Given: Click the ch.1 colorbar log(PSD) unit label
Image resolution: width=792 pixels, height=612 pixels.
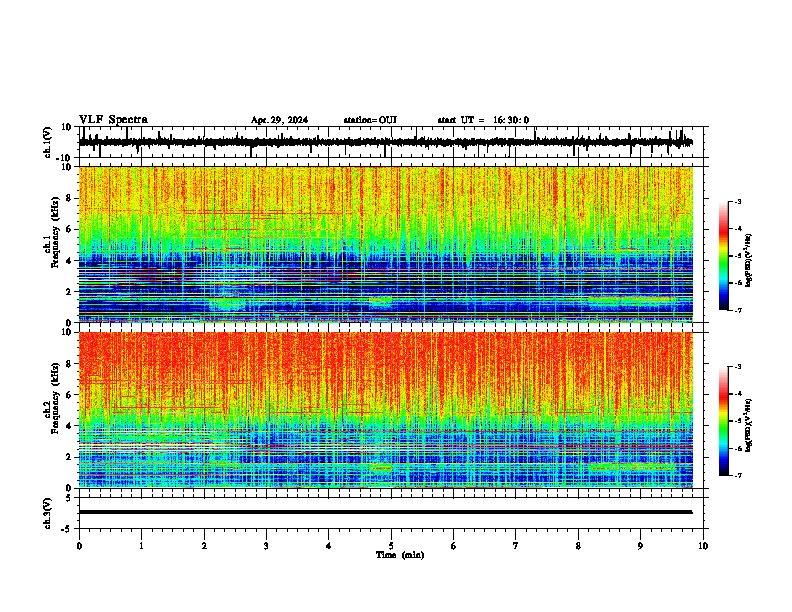Looking at the screenshot, I should point(749,261).
